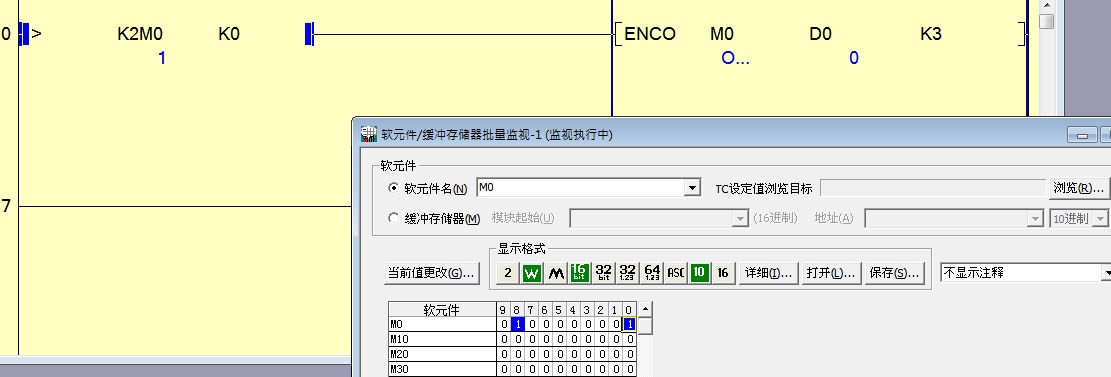Open the 10进制 address format dropdown
Screen dimensions: 1111x377
[1101, 219]
